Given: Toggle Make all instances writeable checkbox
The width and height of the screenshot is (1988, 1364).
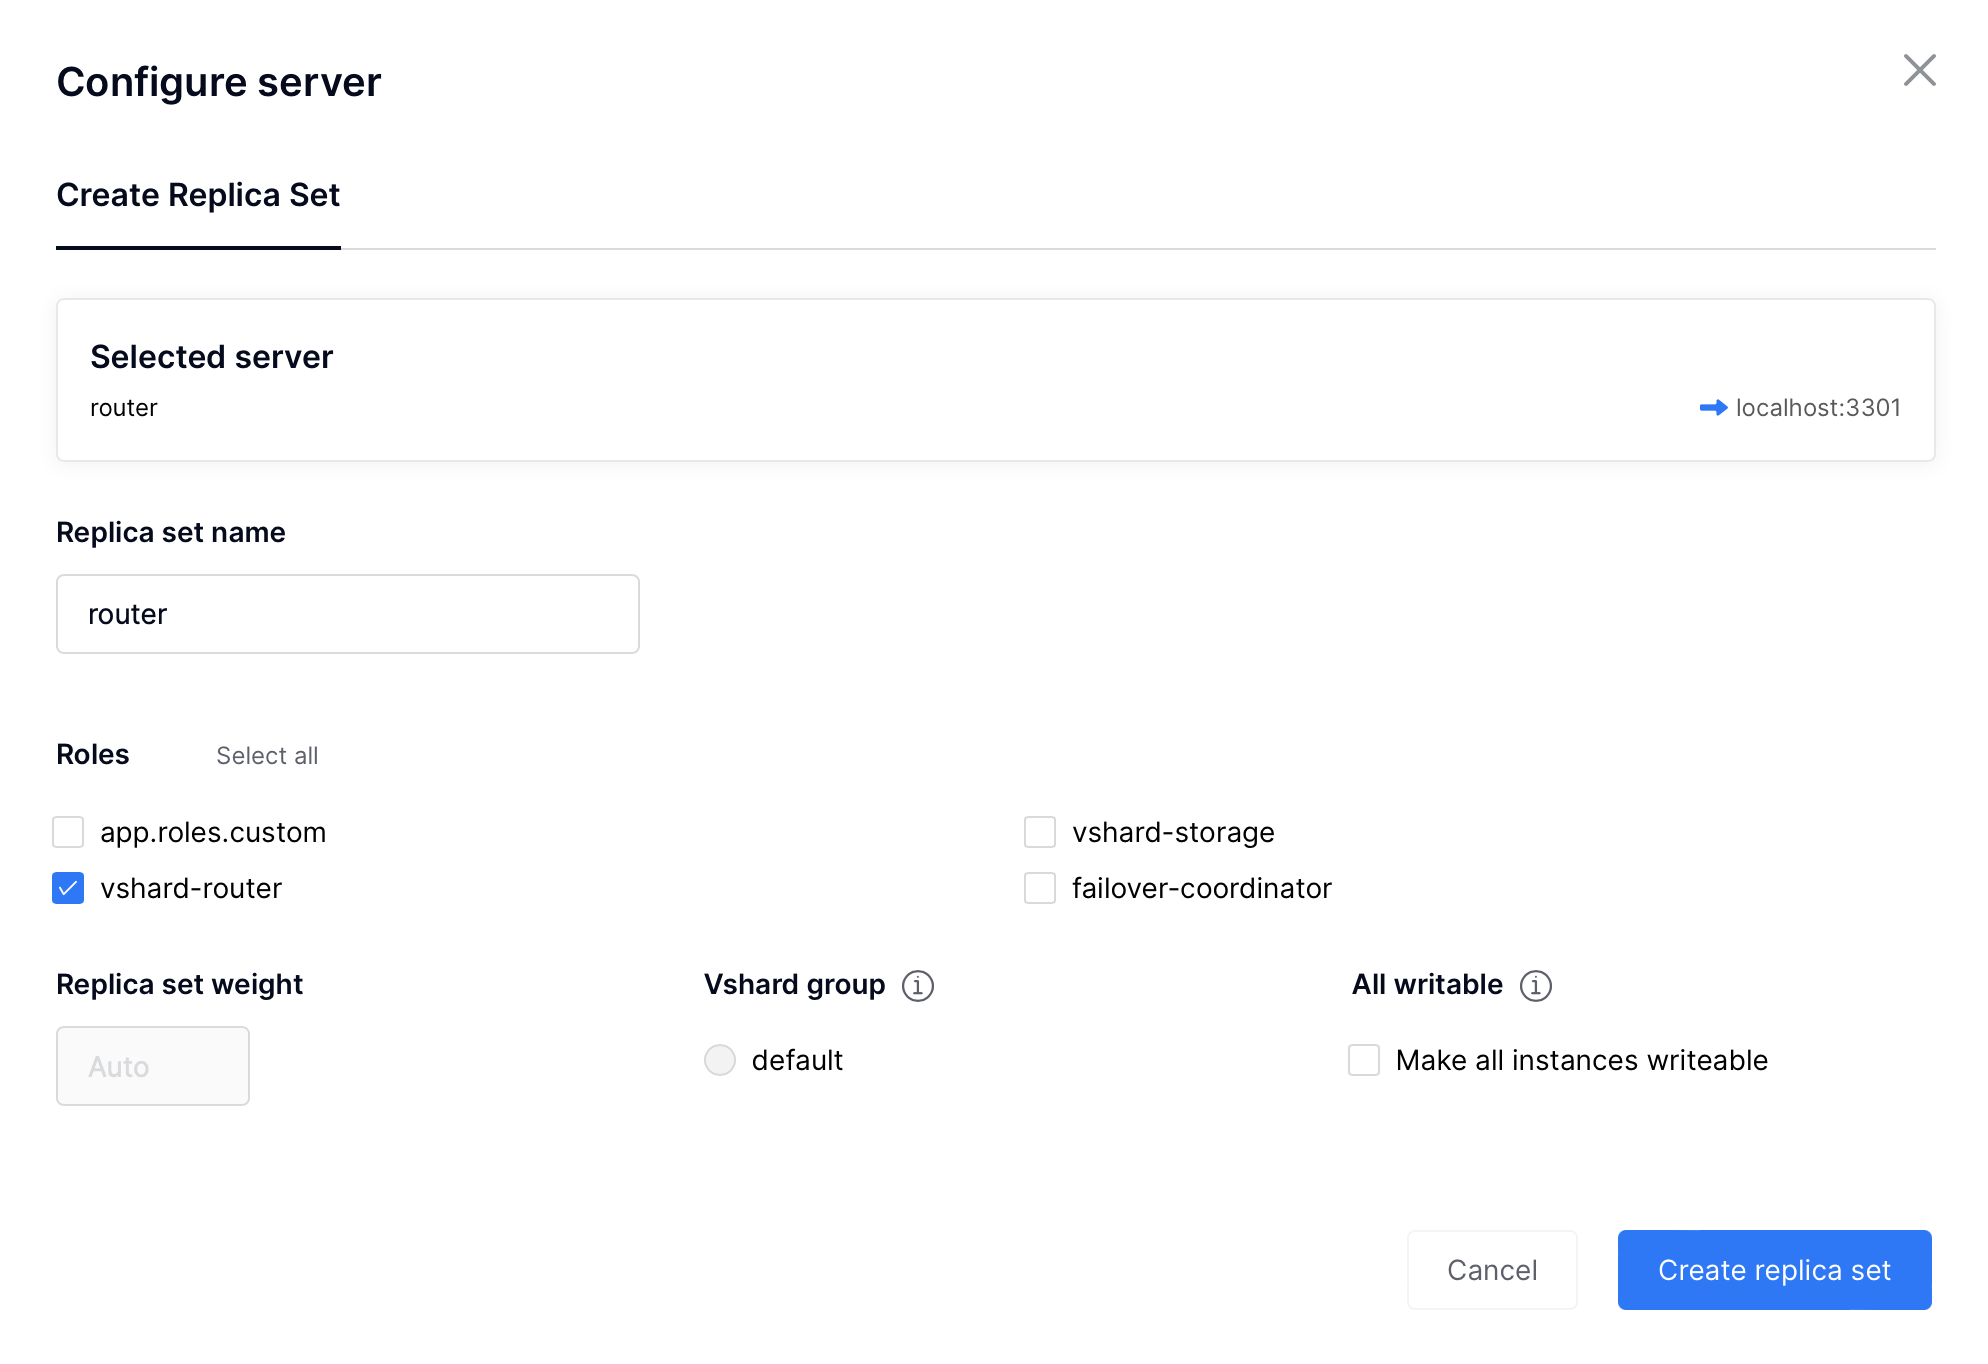Looking at the screenshot, I should (x=1364, y=1060).
